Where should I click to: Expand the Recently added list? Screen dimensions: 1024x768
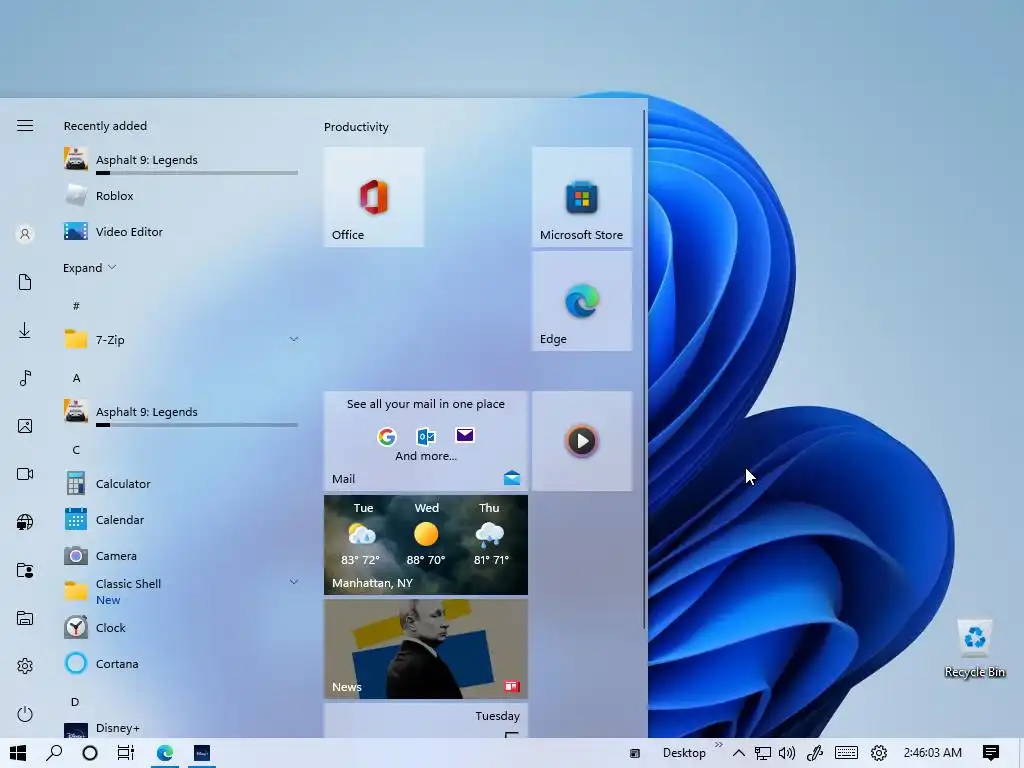click(89, 268)
